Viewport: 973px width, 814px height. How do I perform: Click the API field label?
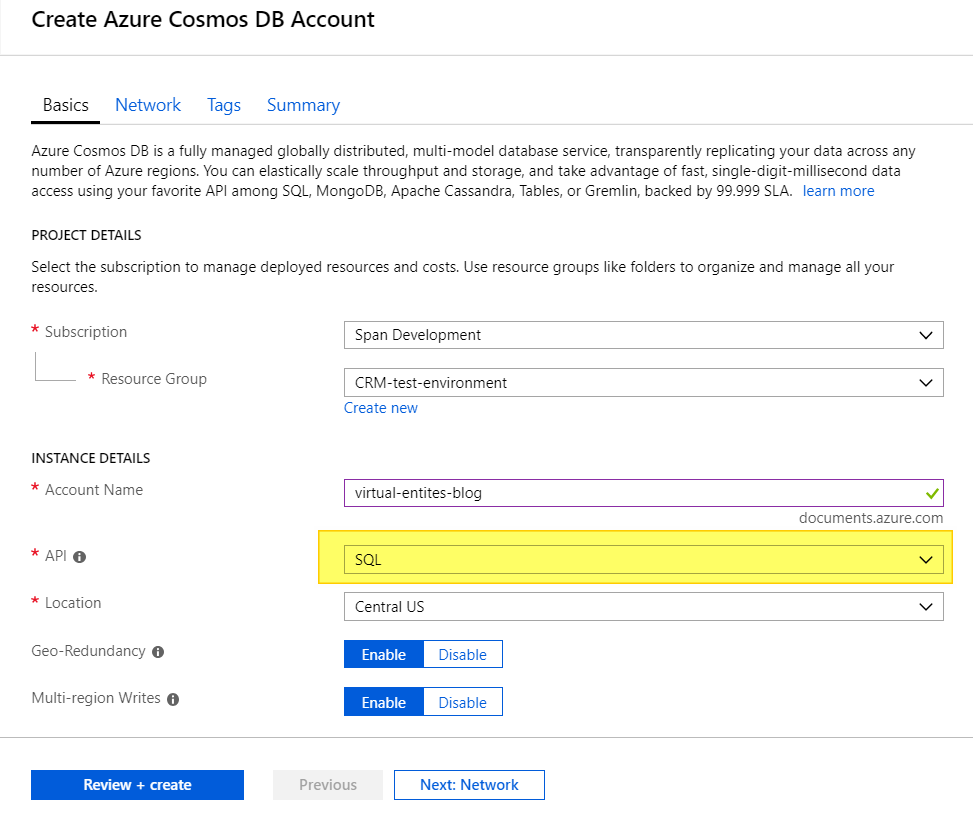pos(55,556)
